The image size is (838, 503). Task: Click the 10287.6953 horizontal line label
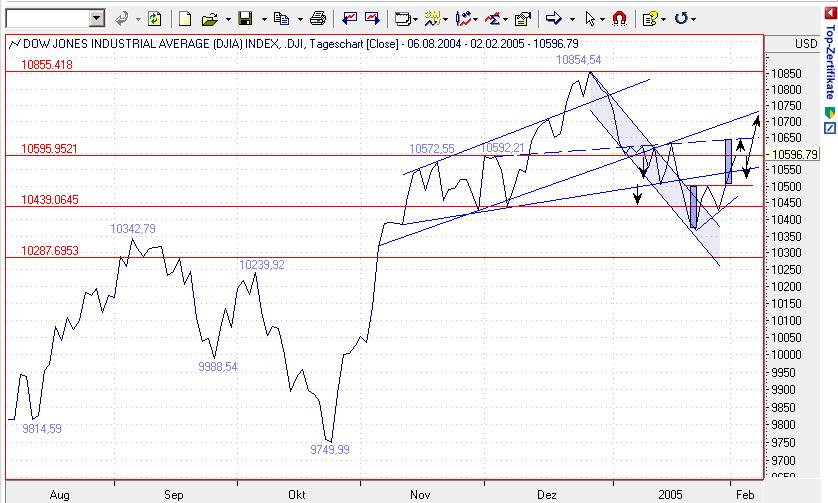(x=50, y=251)
